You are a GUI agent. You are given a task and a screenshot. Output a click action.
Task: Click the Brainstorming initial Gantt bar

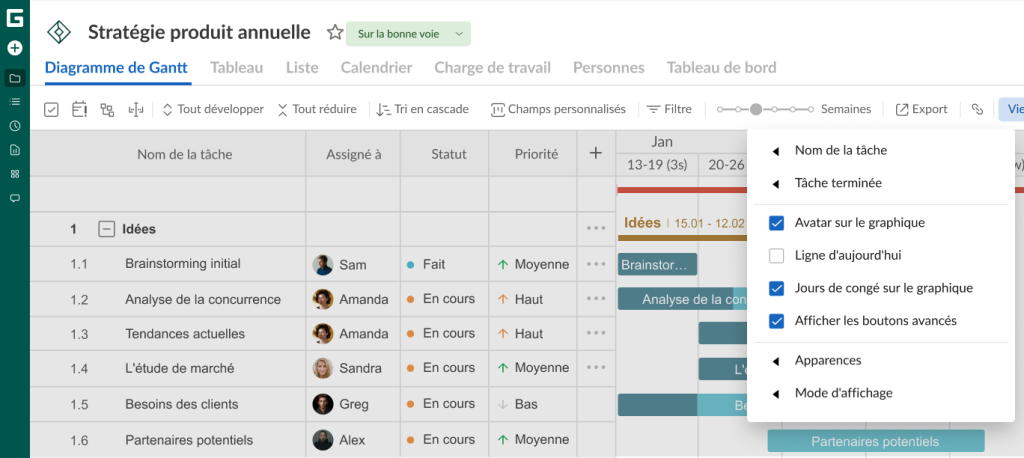pyautogui.click(x=658, y=265)
